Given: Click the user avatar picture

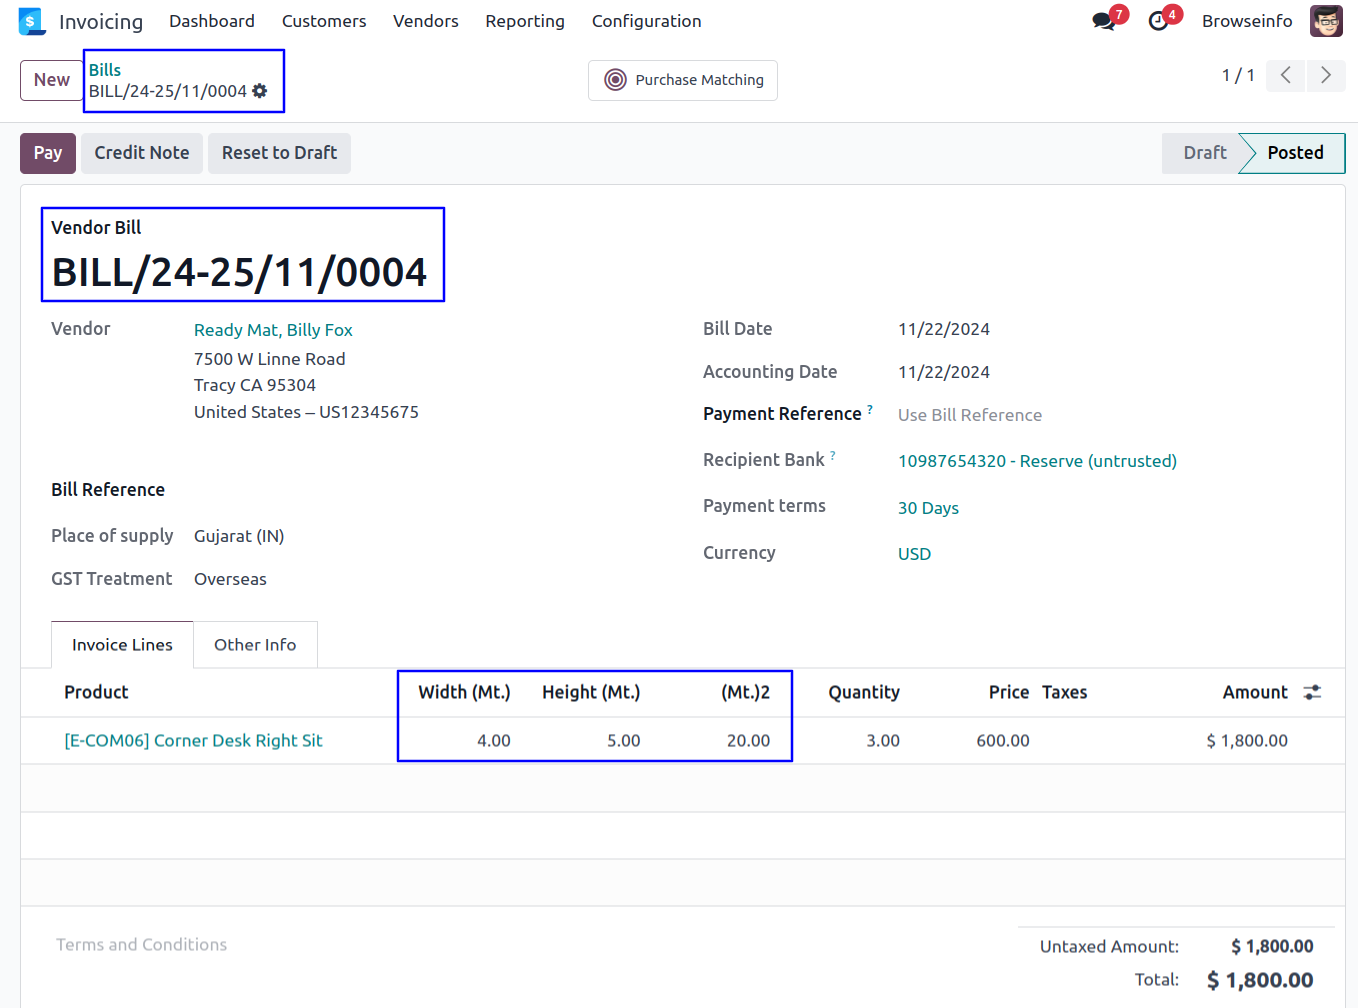Looking at the screenshot, I should click(x=1326, y=21).
